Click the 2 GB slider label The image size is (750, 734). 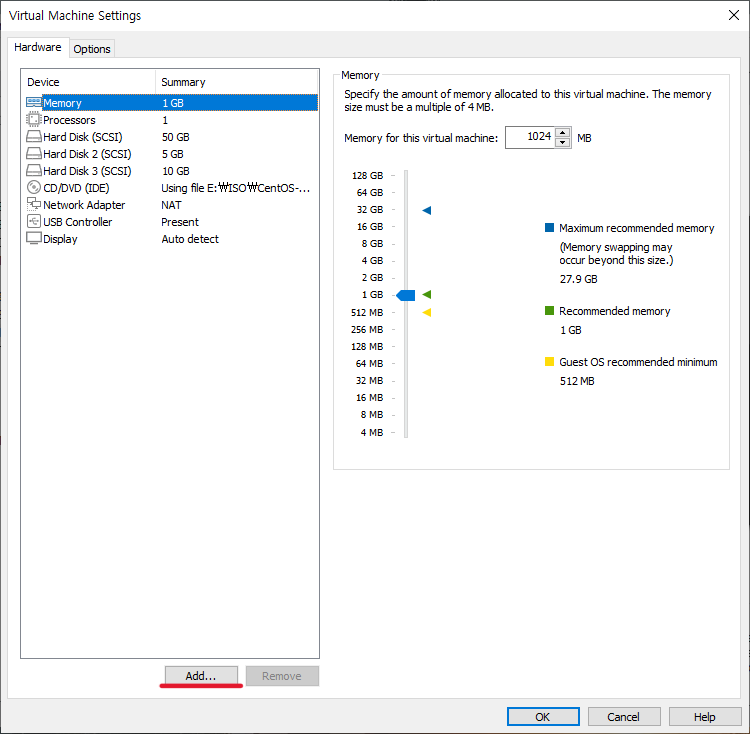372,277
